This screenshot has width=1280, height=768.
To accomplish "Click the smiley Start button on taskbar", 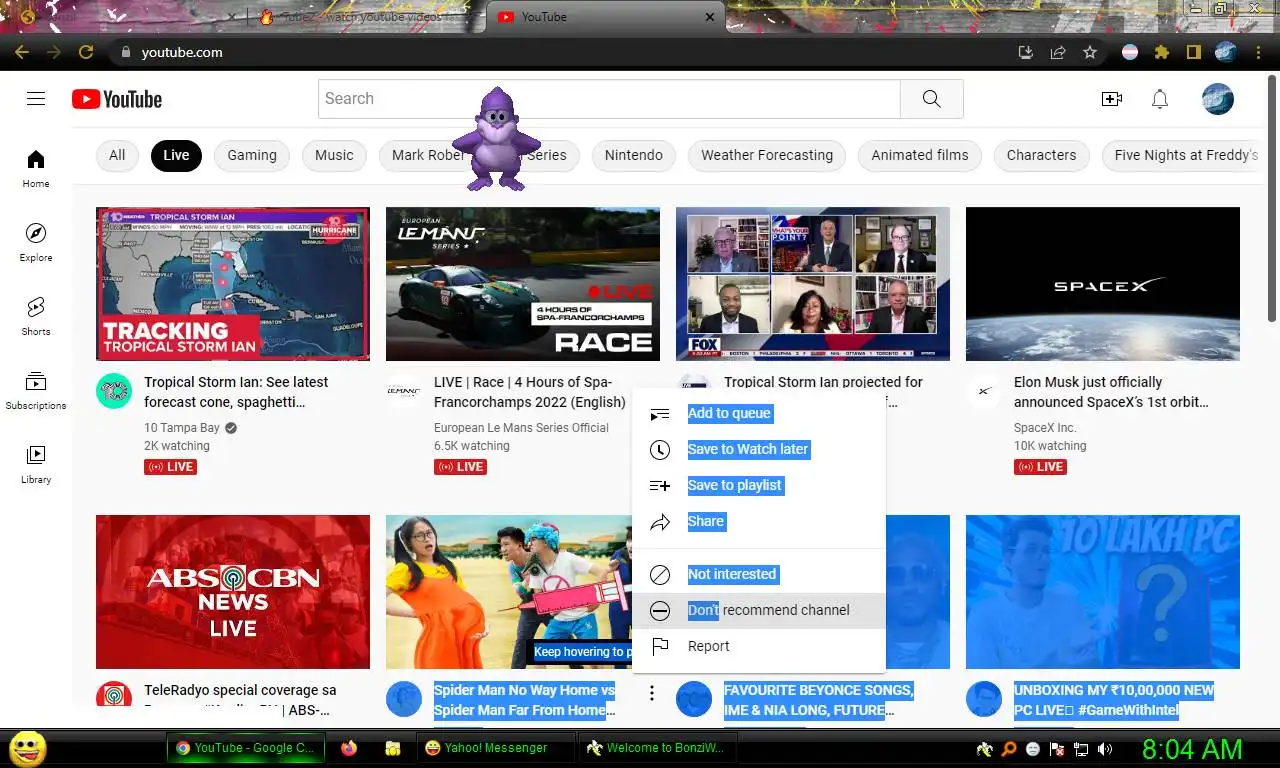I will pos(27,747).
